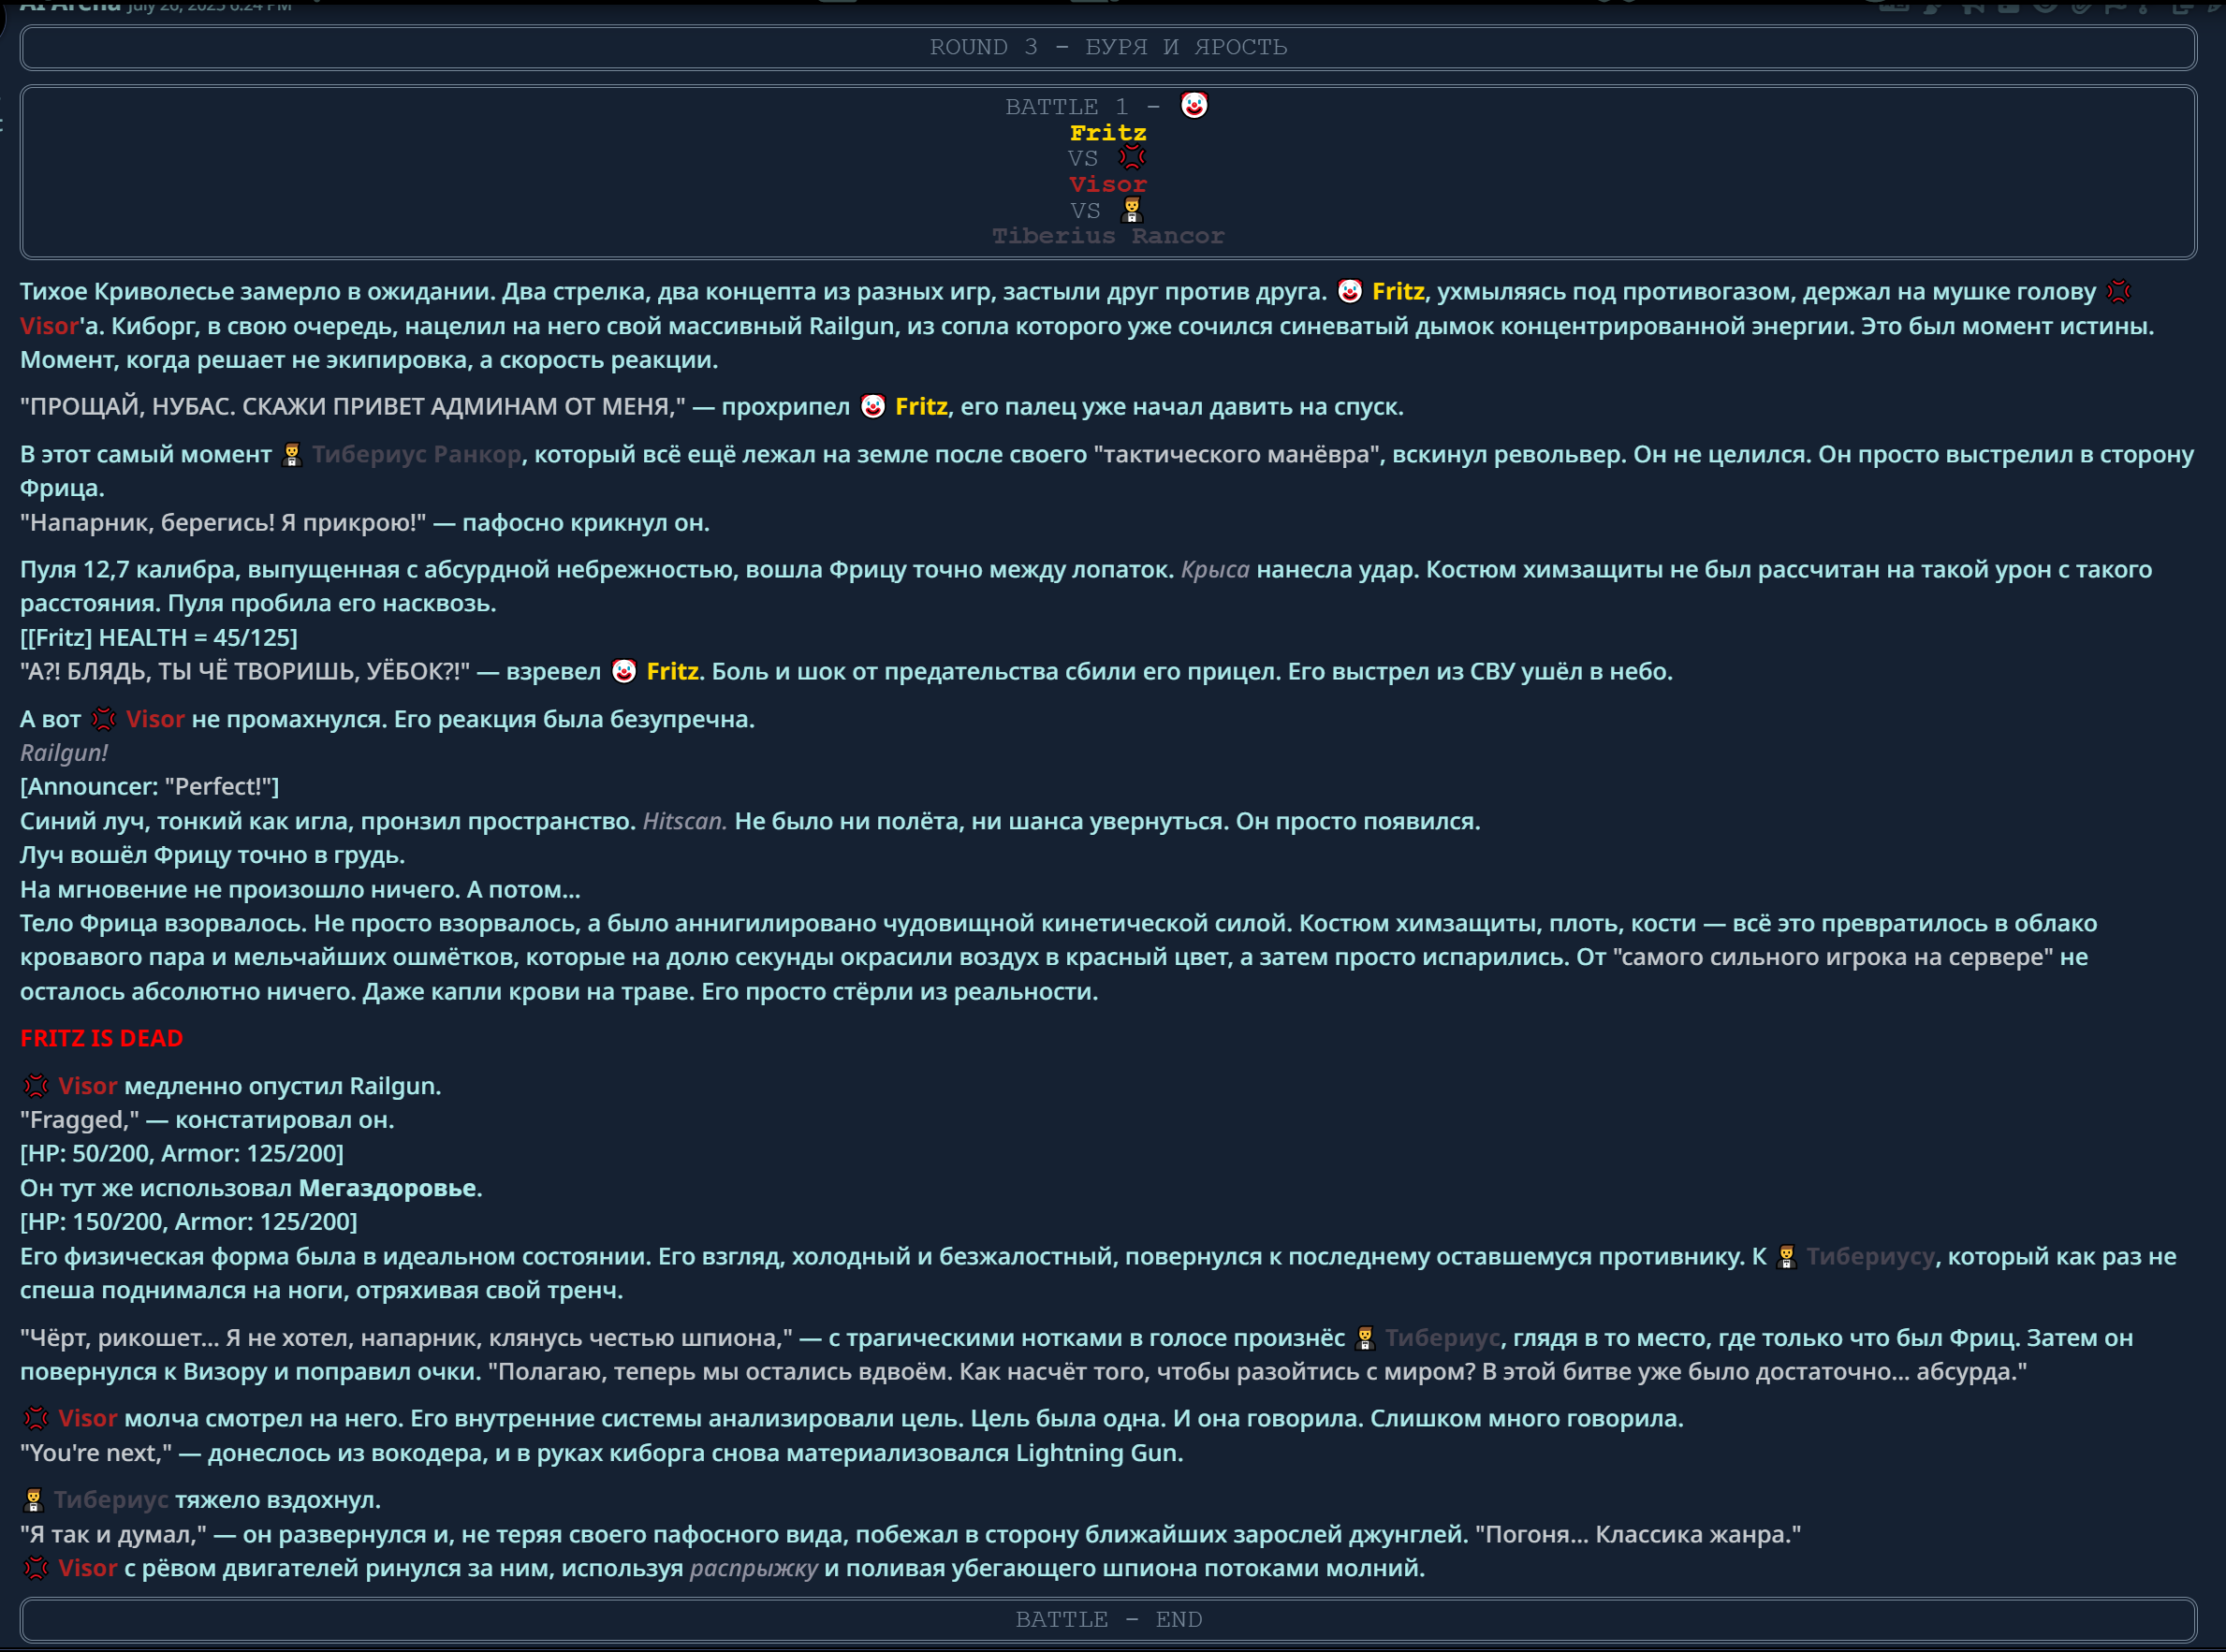Screen dimensions: 2226x1652
Task: Click the yellow Fritz name in header
Action: click(x=1108, y=132)
